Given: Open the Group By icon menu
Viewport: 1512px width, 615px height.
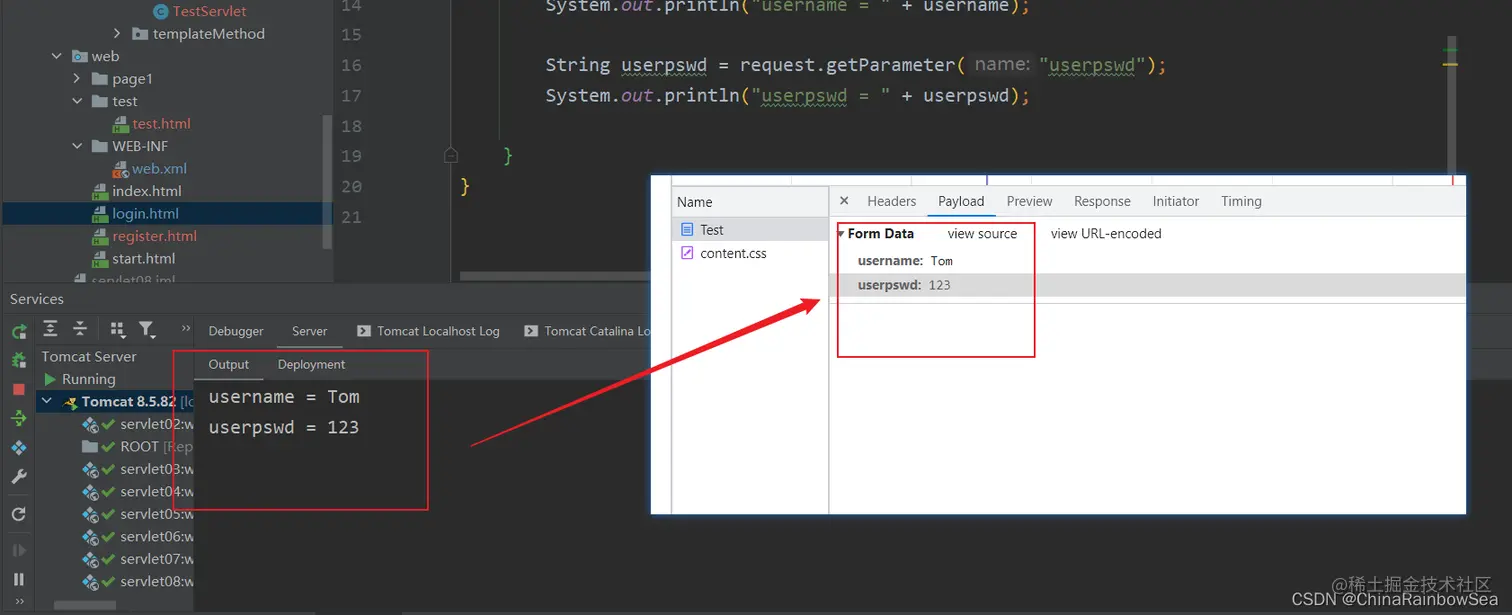Looking at the screenshot, I should (117, 329).
